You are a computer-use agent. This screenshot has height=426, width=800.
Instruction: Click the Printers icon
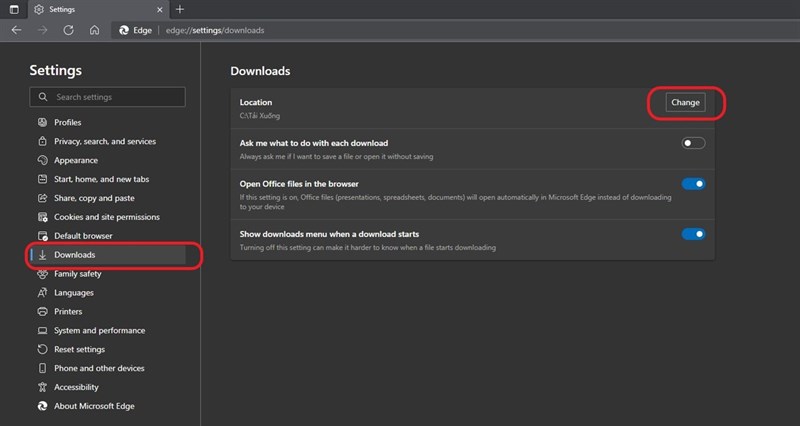(42, 312)
